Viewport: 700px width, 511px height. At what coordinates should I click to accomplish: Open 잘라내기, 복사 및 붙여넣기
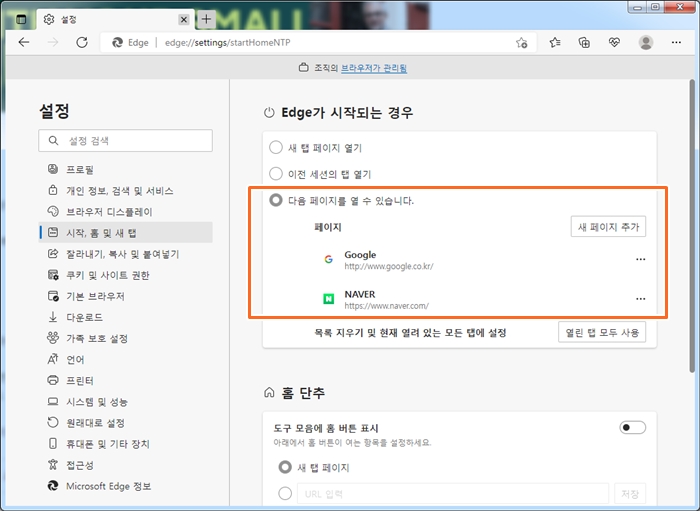coord(125,254)
